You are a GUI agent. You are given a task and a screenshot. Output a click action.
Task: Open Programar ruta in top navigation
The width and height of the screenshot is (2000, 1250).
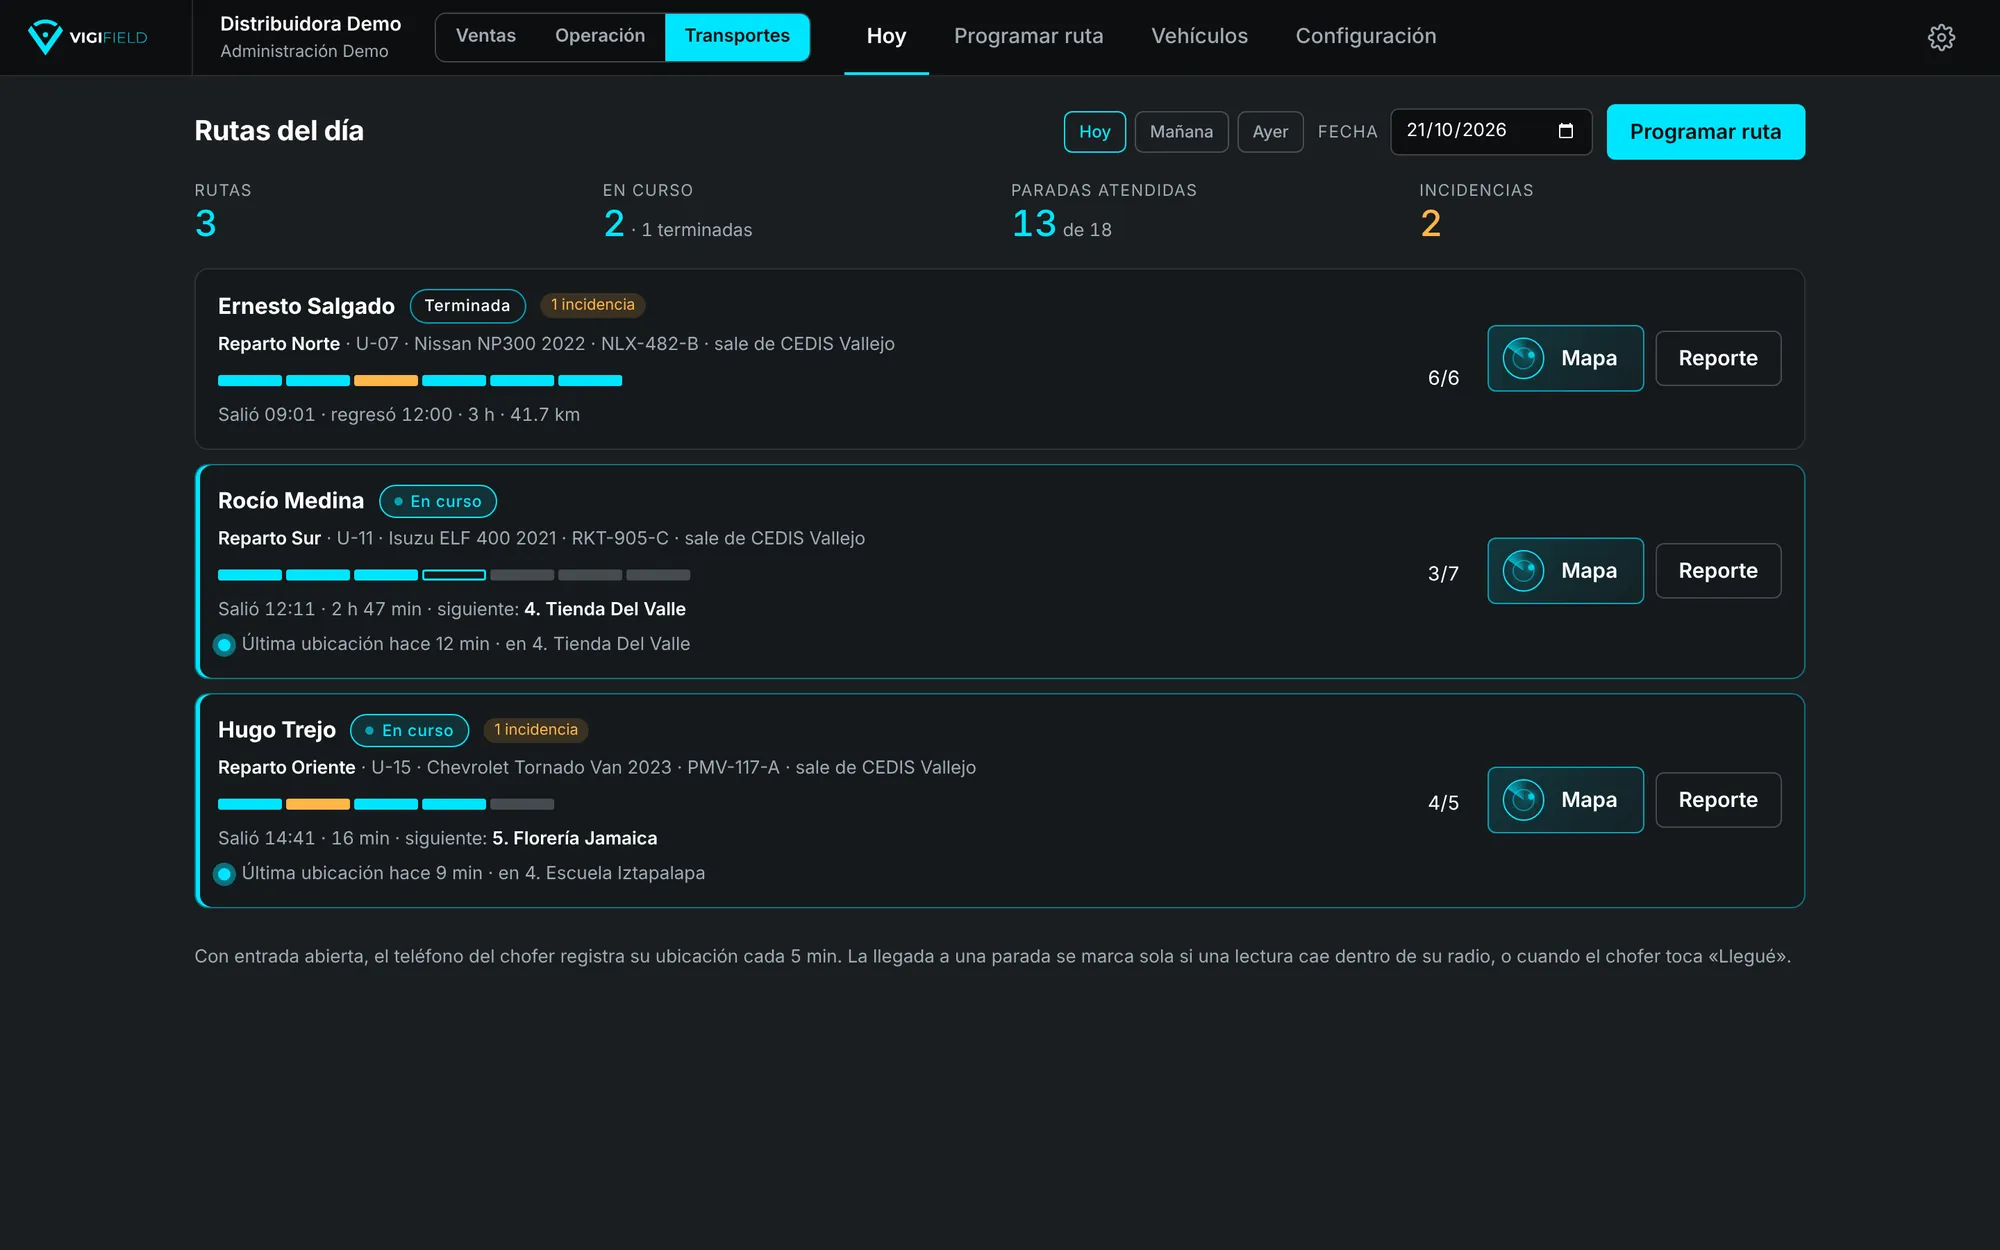tap(1028, 36)
